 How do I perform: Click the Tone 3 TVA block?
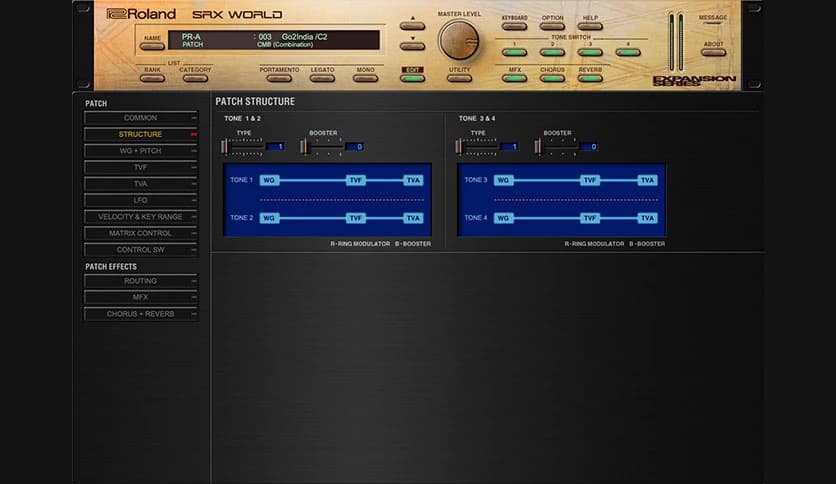click(647, 180)
